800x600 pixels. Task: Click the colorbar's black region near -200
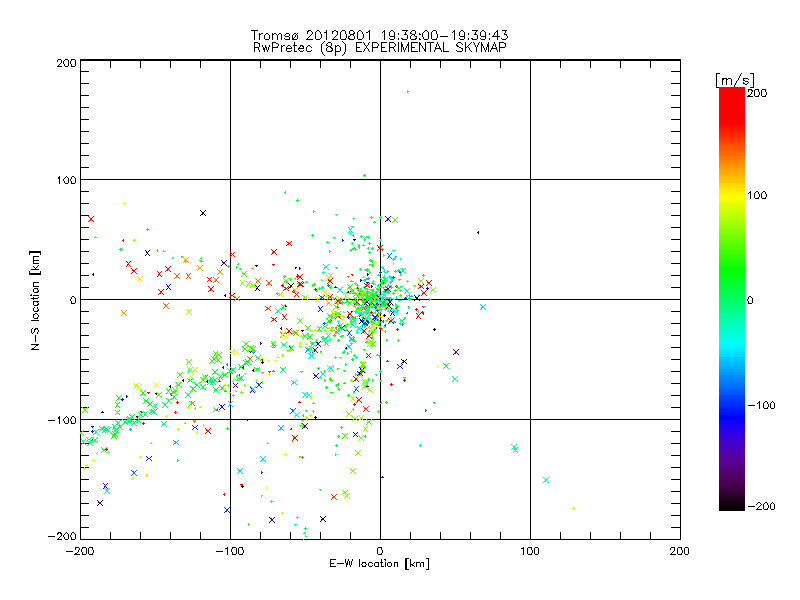[732, 503]
